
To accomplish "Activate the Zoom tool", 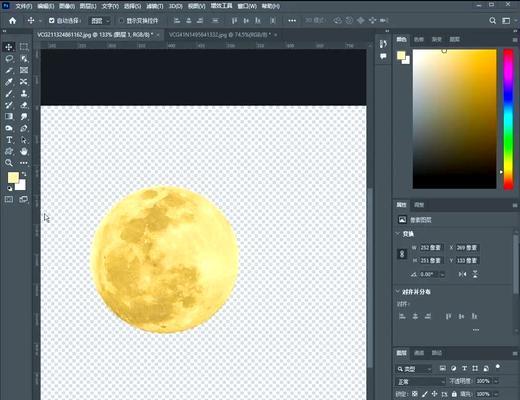I will pos(9,163).
